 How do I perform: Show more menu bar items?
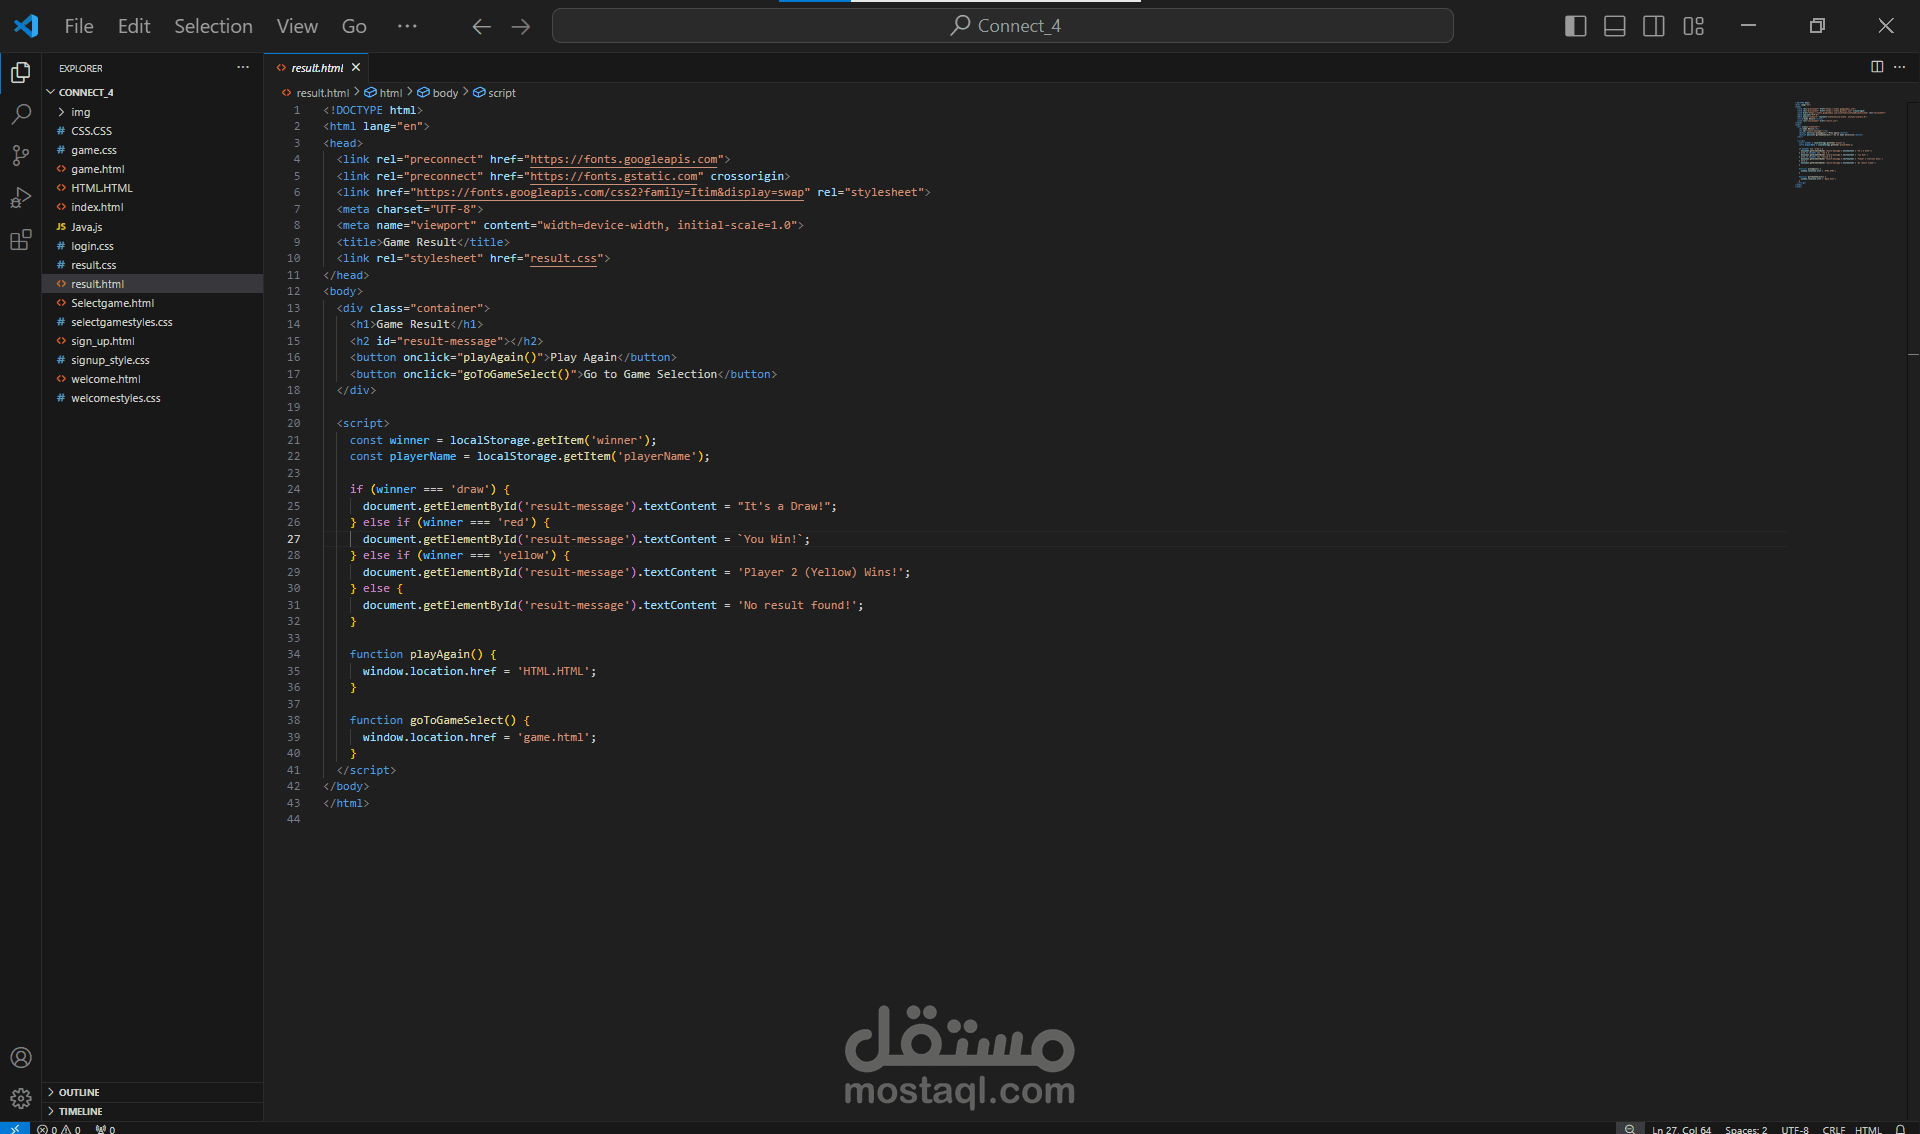pyautogui.click(x=407, y=26)
